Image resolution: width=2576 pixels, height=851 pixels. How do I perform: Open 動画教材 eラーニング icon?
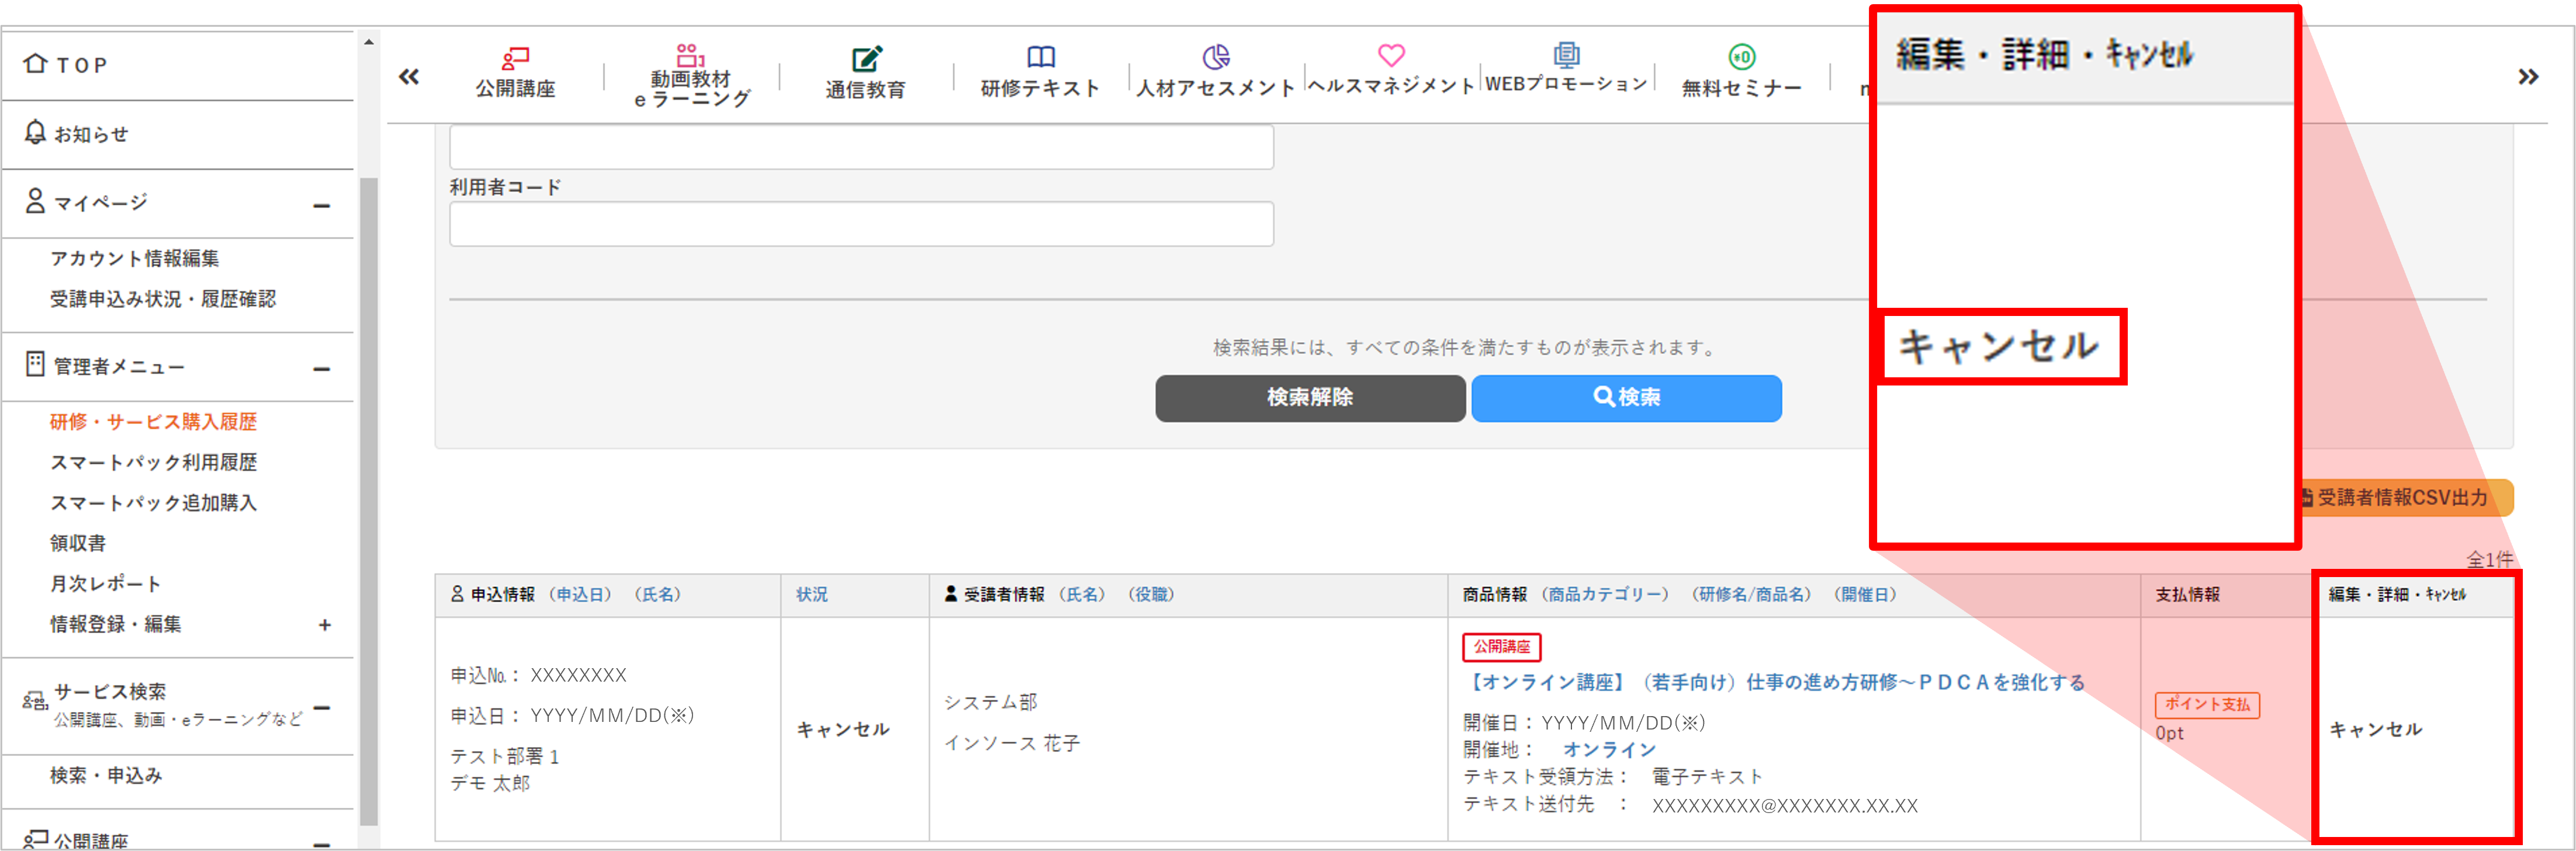point(690,55)
